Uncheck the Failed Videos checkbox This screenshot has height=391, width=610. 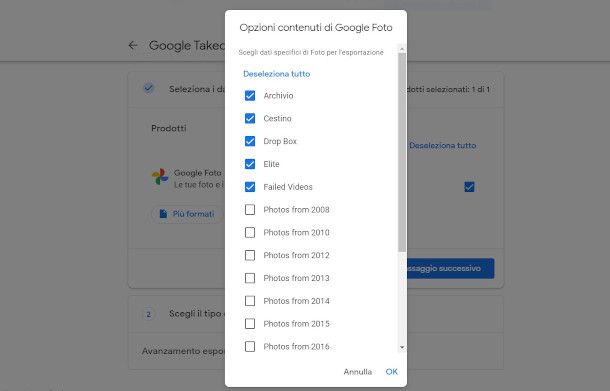point(250,187)
